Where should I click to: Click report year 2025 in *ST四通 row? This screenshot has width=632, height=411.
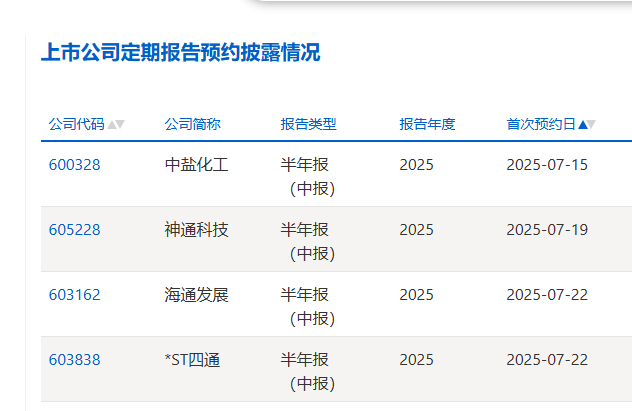[x=416, y=359]
